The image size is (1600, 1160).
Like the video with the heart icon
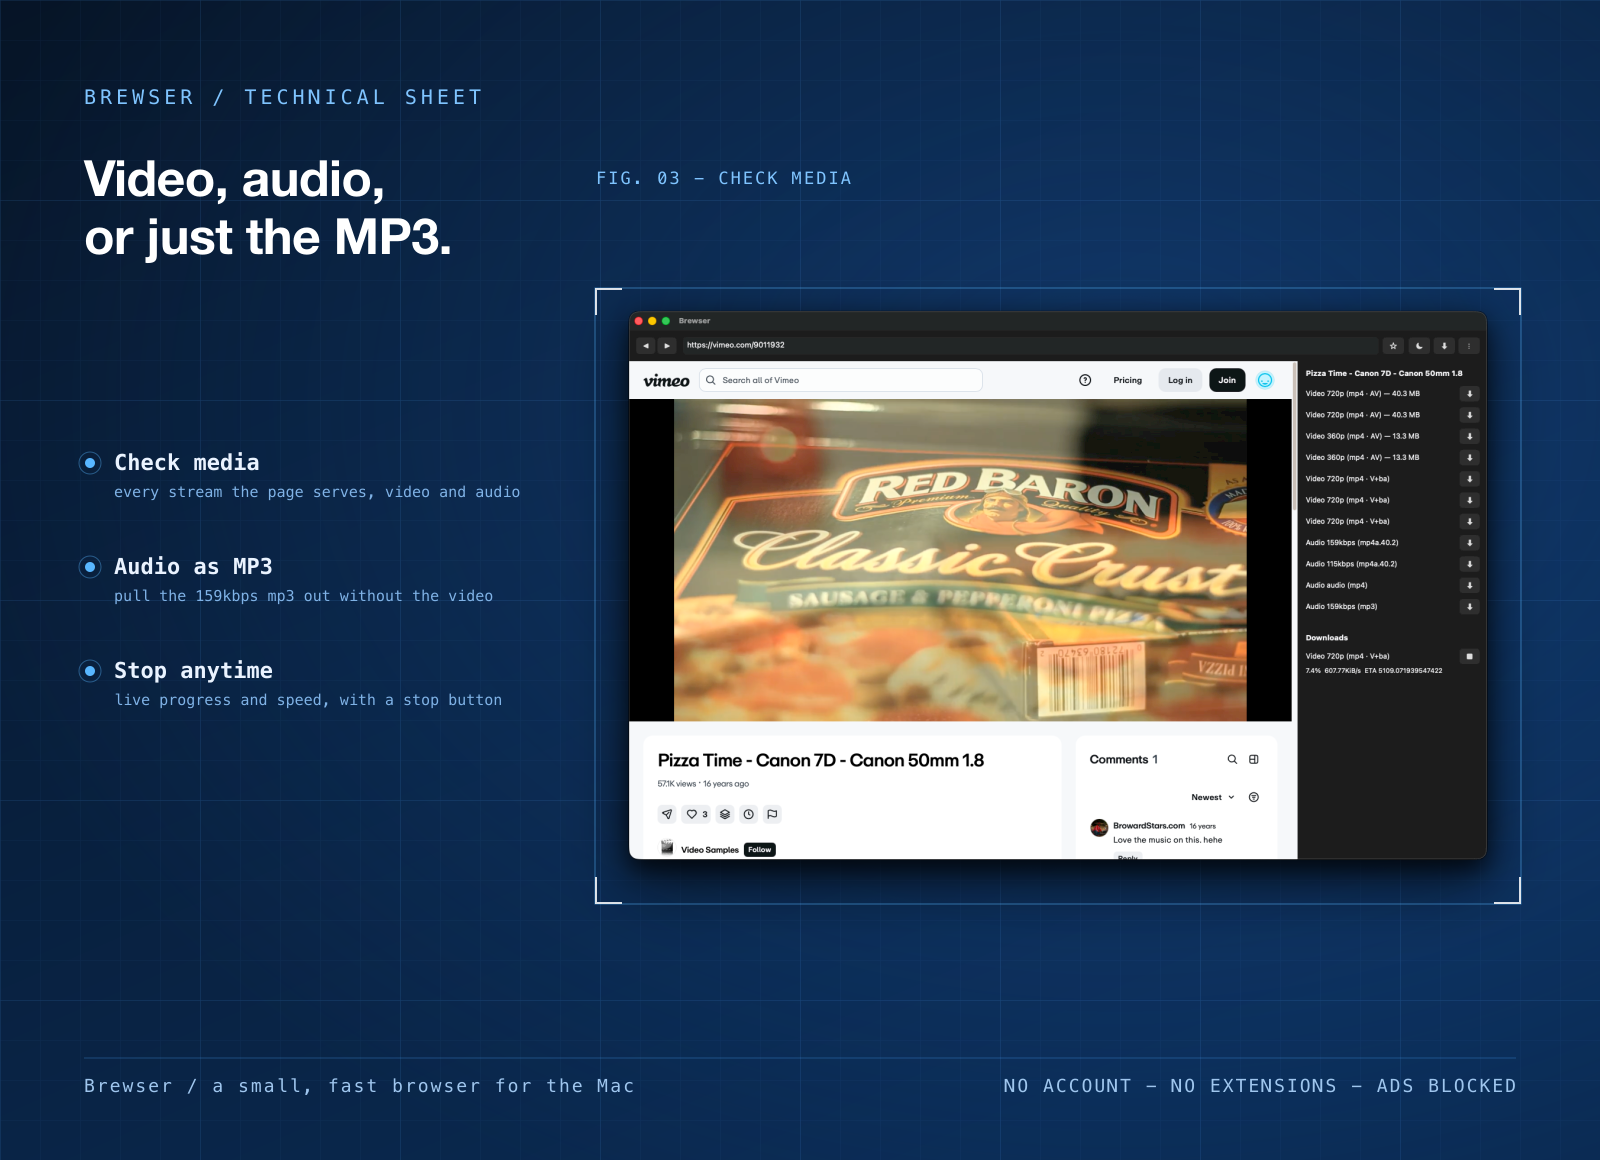point(697,814)
